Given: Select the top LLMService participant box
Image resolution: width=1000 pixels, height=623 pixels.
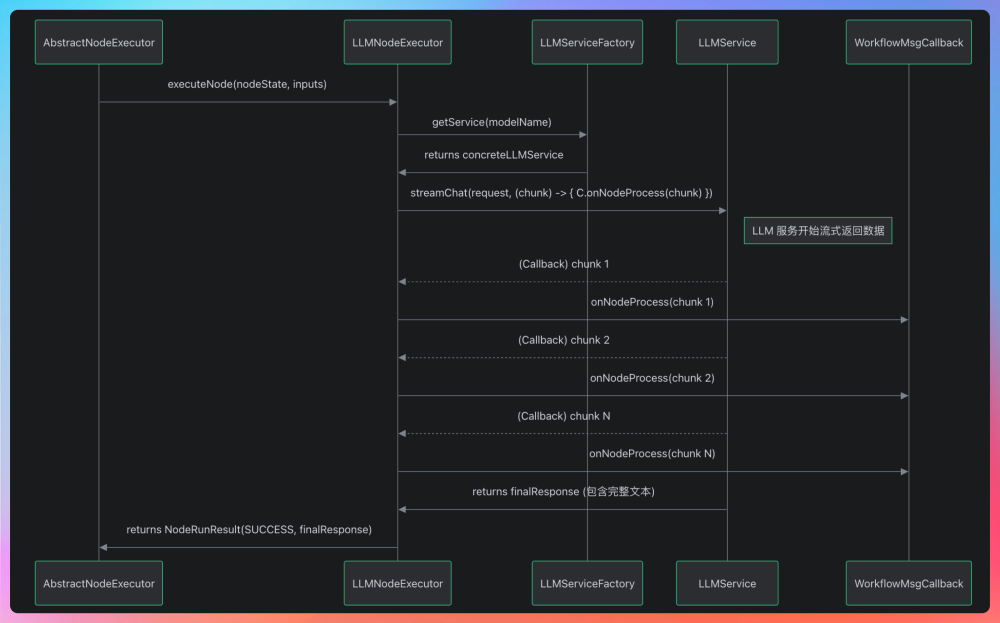Looking at the screenshot, I should (x=727, y=43).
